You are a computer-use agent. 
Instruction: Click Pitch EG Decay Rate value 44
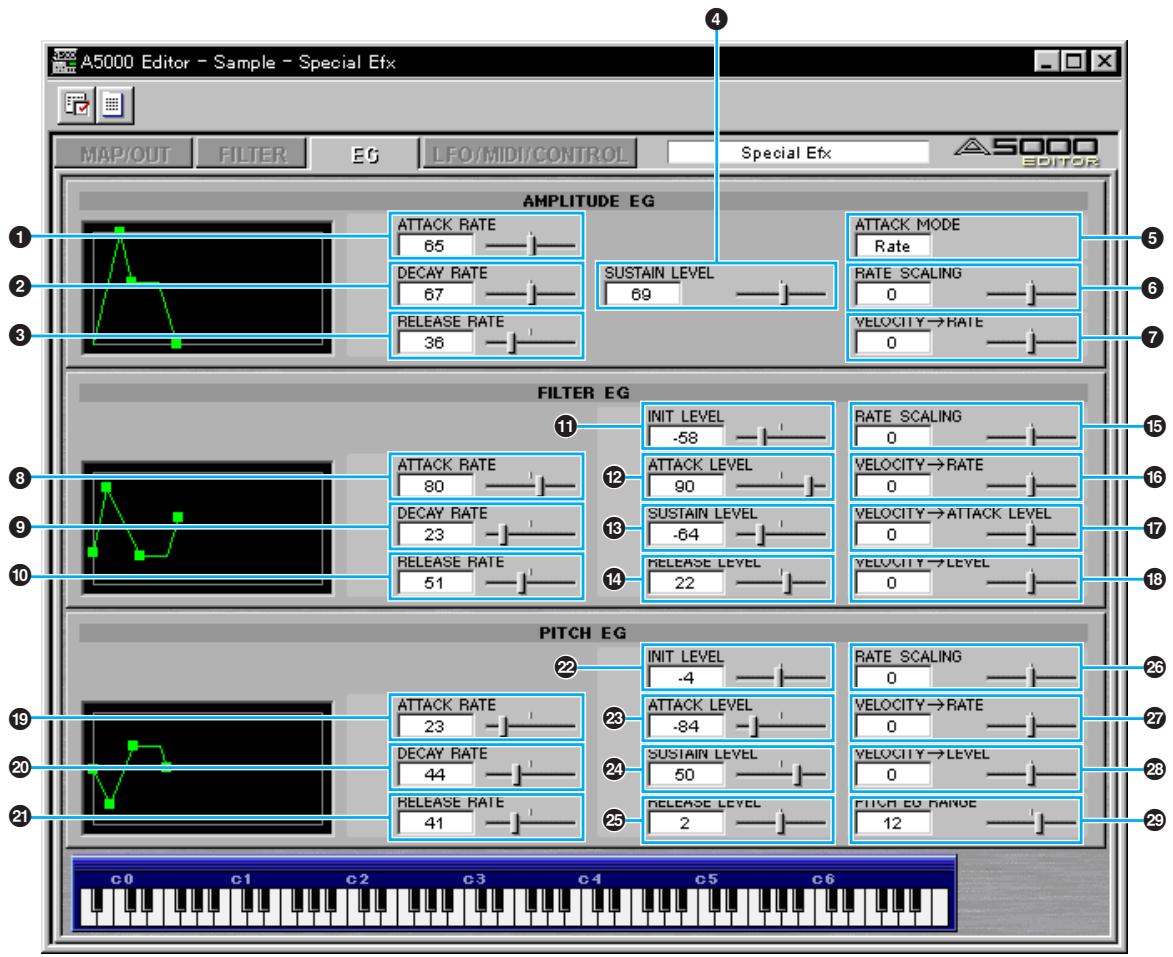pos(435,775)
